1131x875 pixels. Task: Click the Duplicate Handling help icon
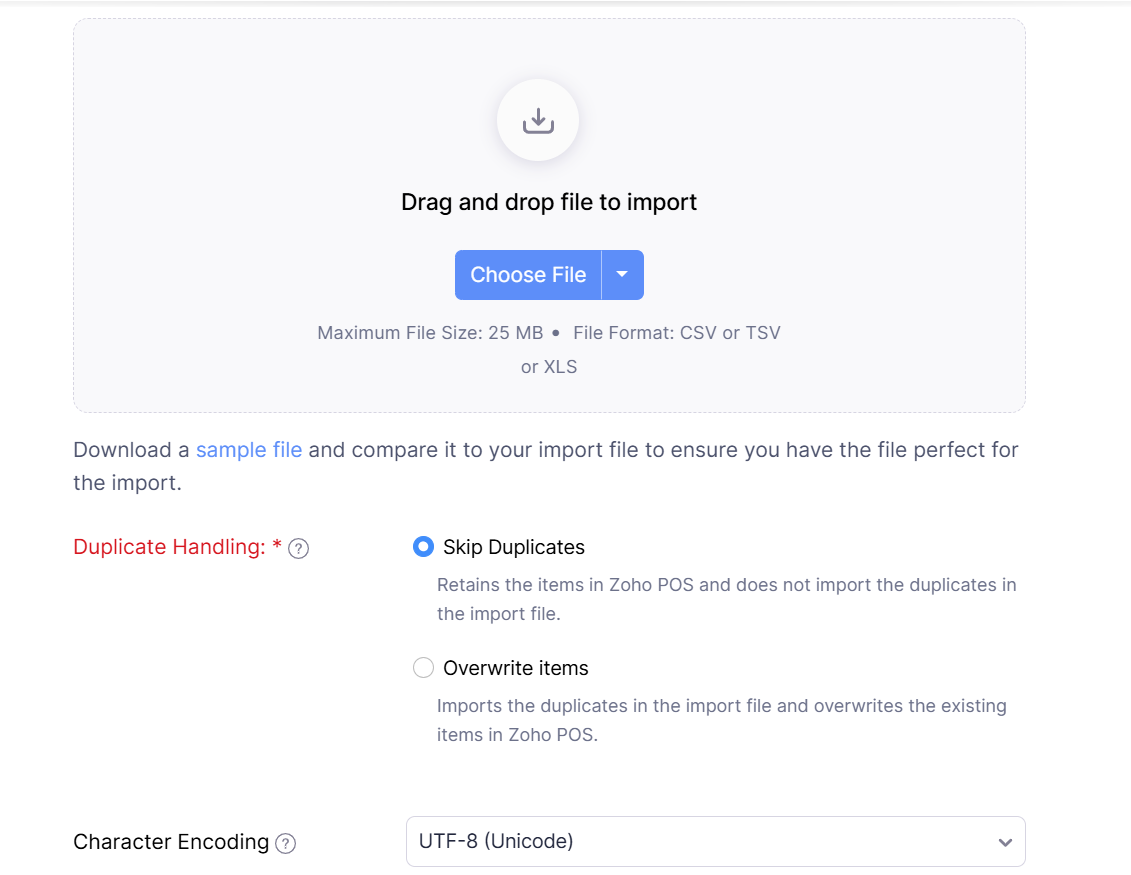pos(298,548)
